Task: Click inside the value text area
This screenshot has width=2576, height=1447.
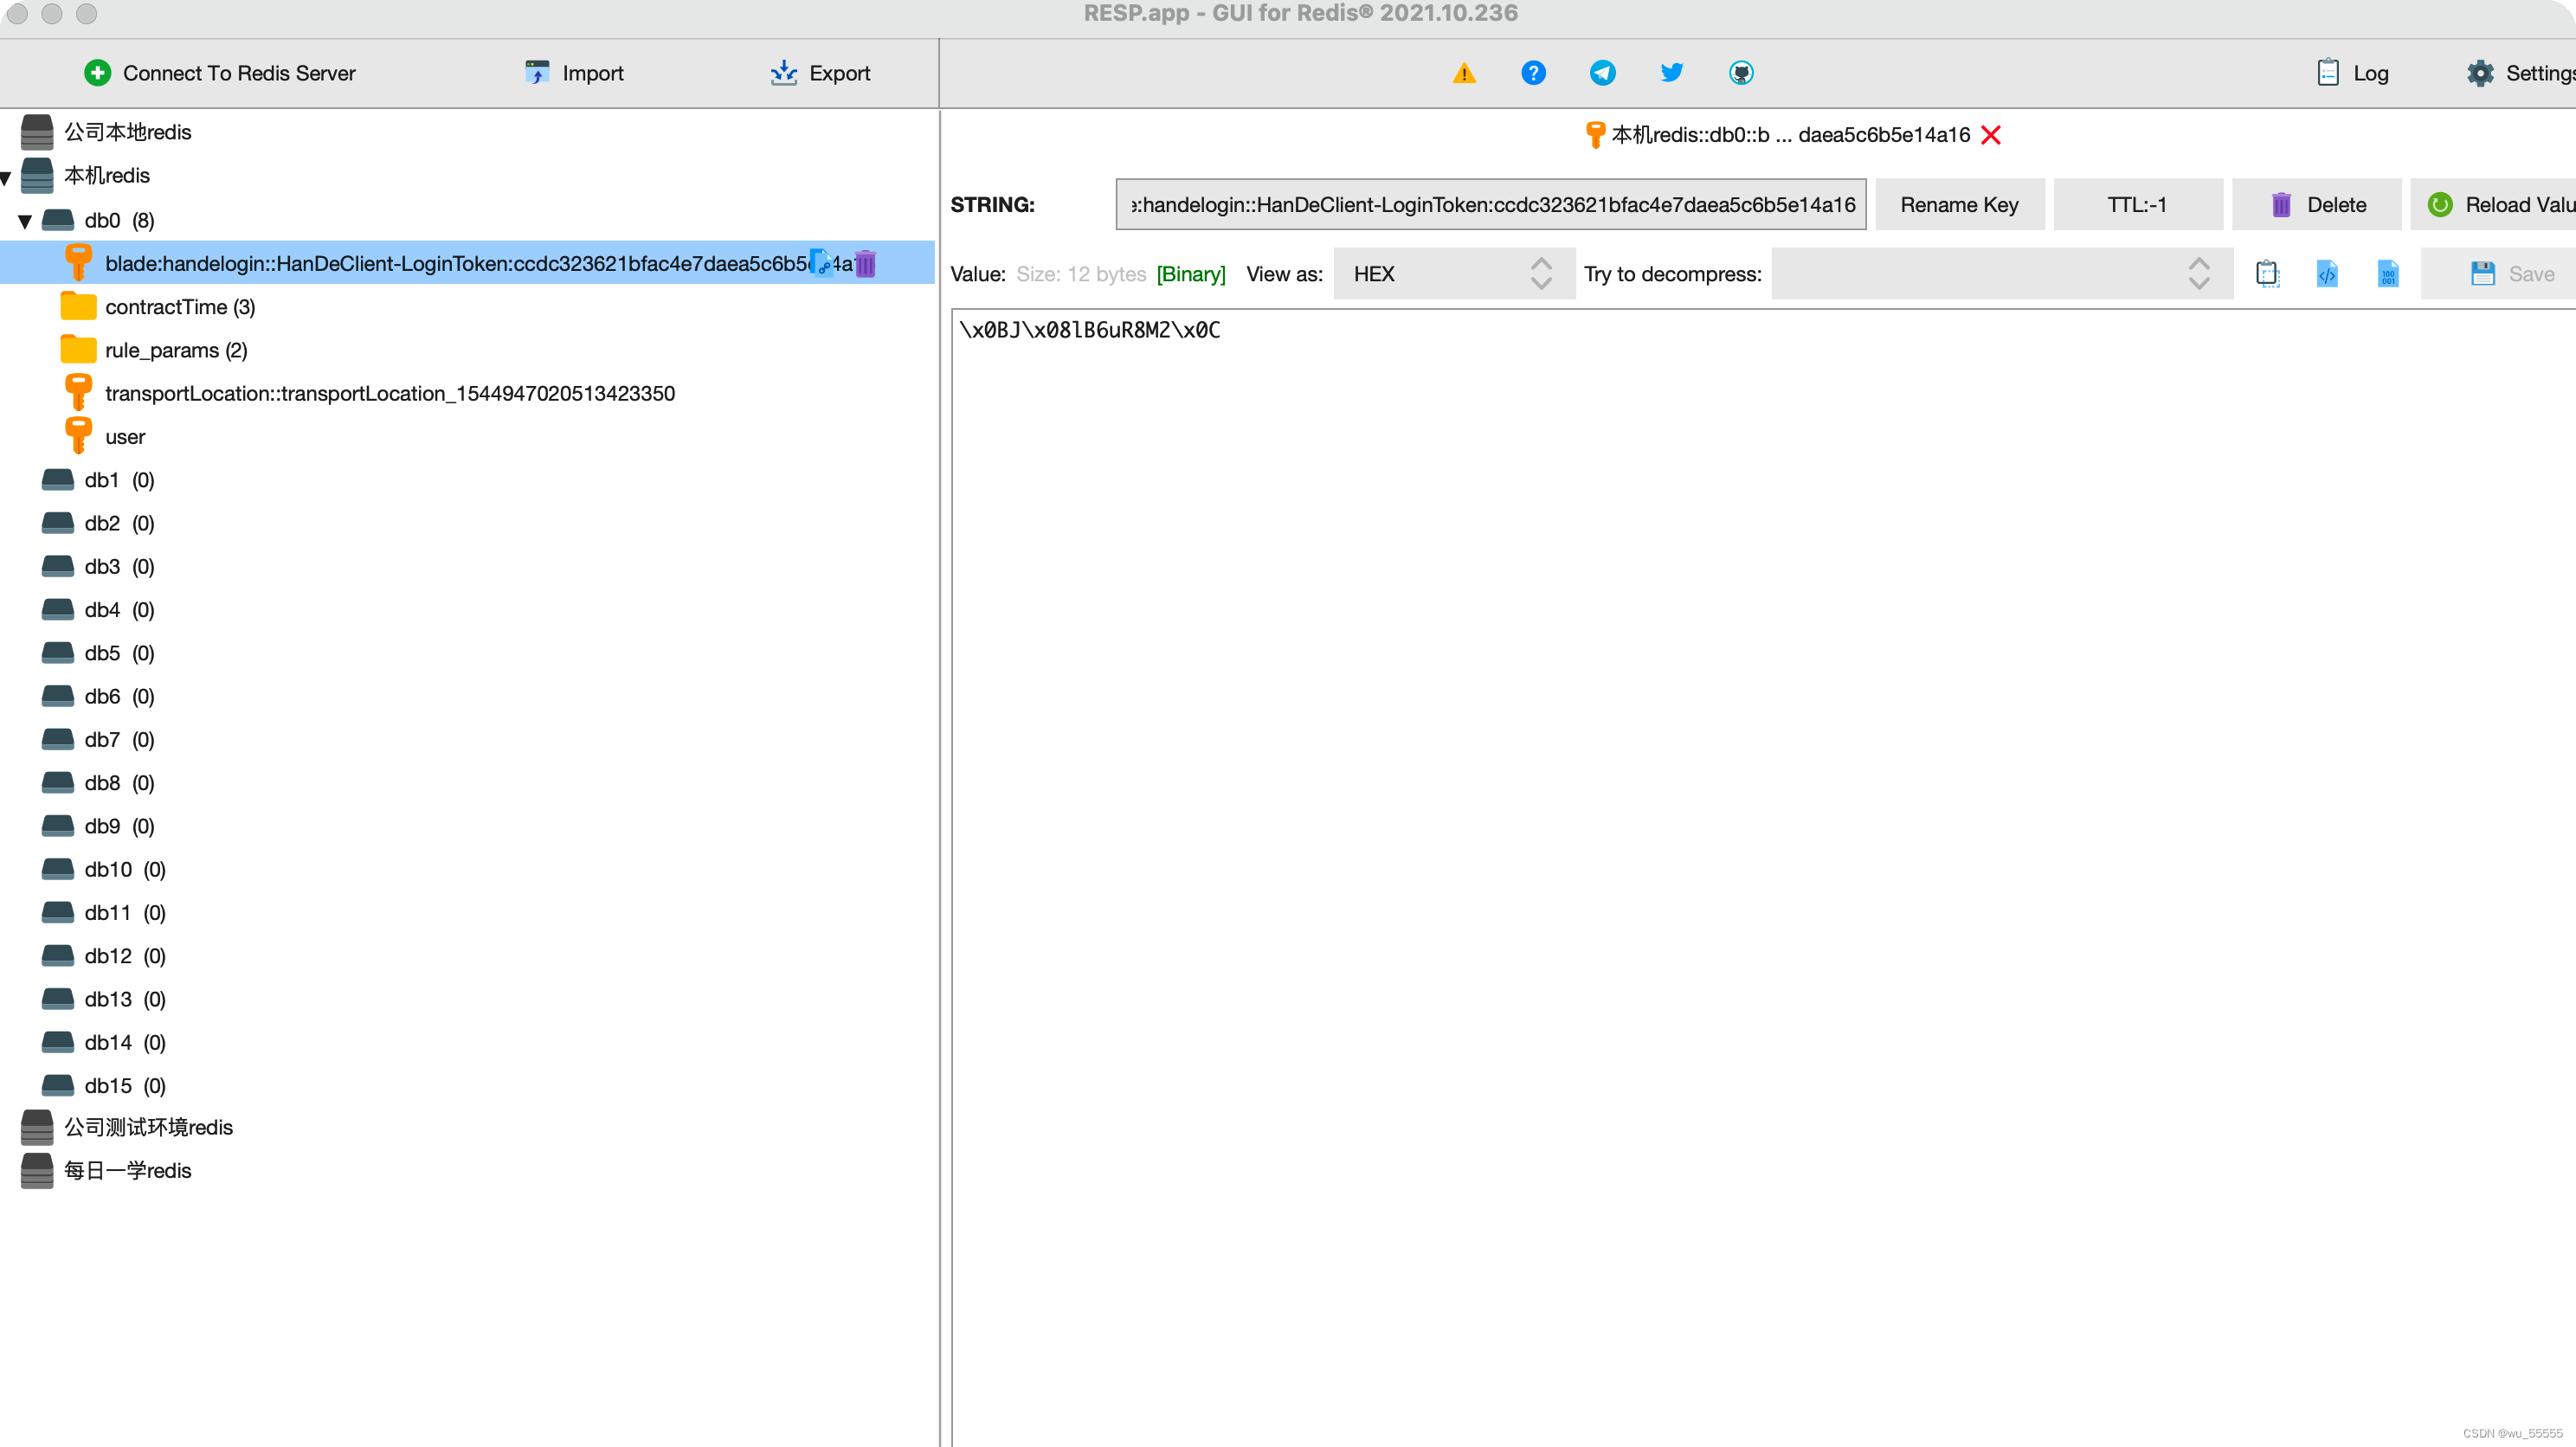Action: [1764, 877]
